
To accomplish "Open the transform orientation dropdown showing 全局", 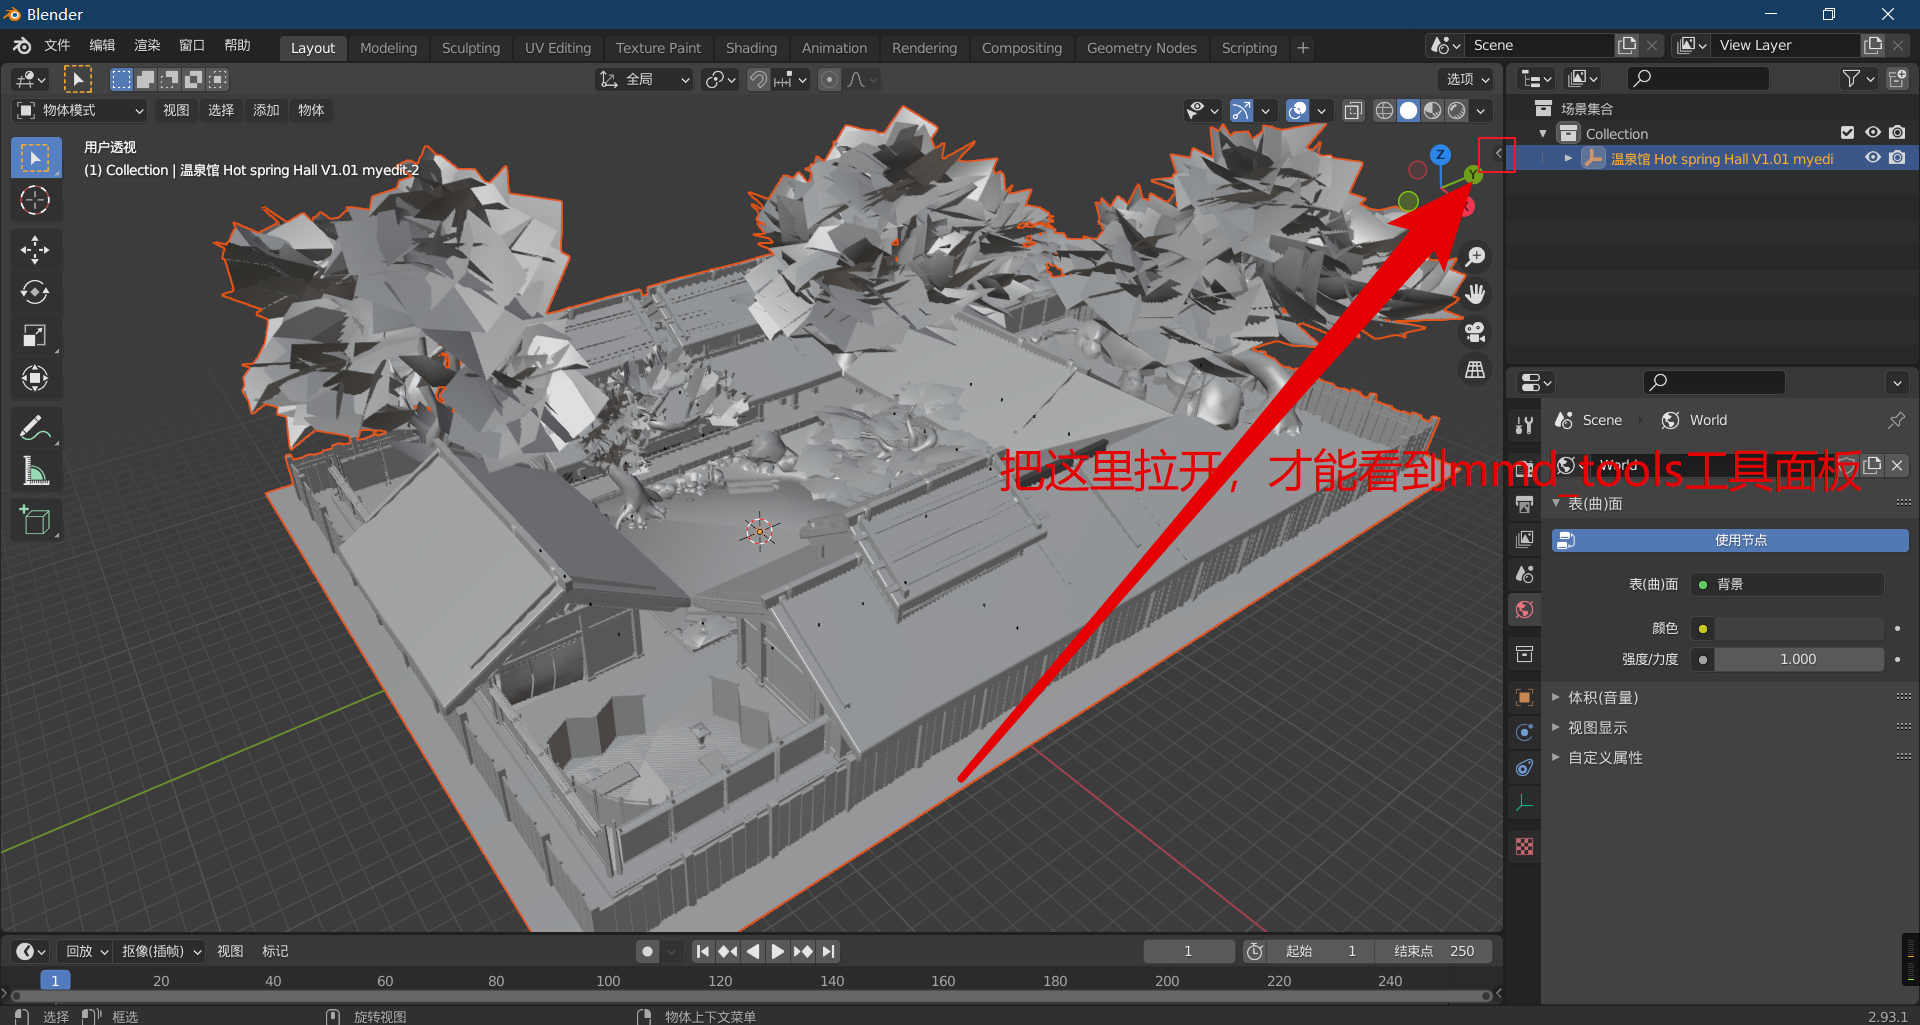I will coord(645,79).
